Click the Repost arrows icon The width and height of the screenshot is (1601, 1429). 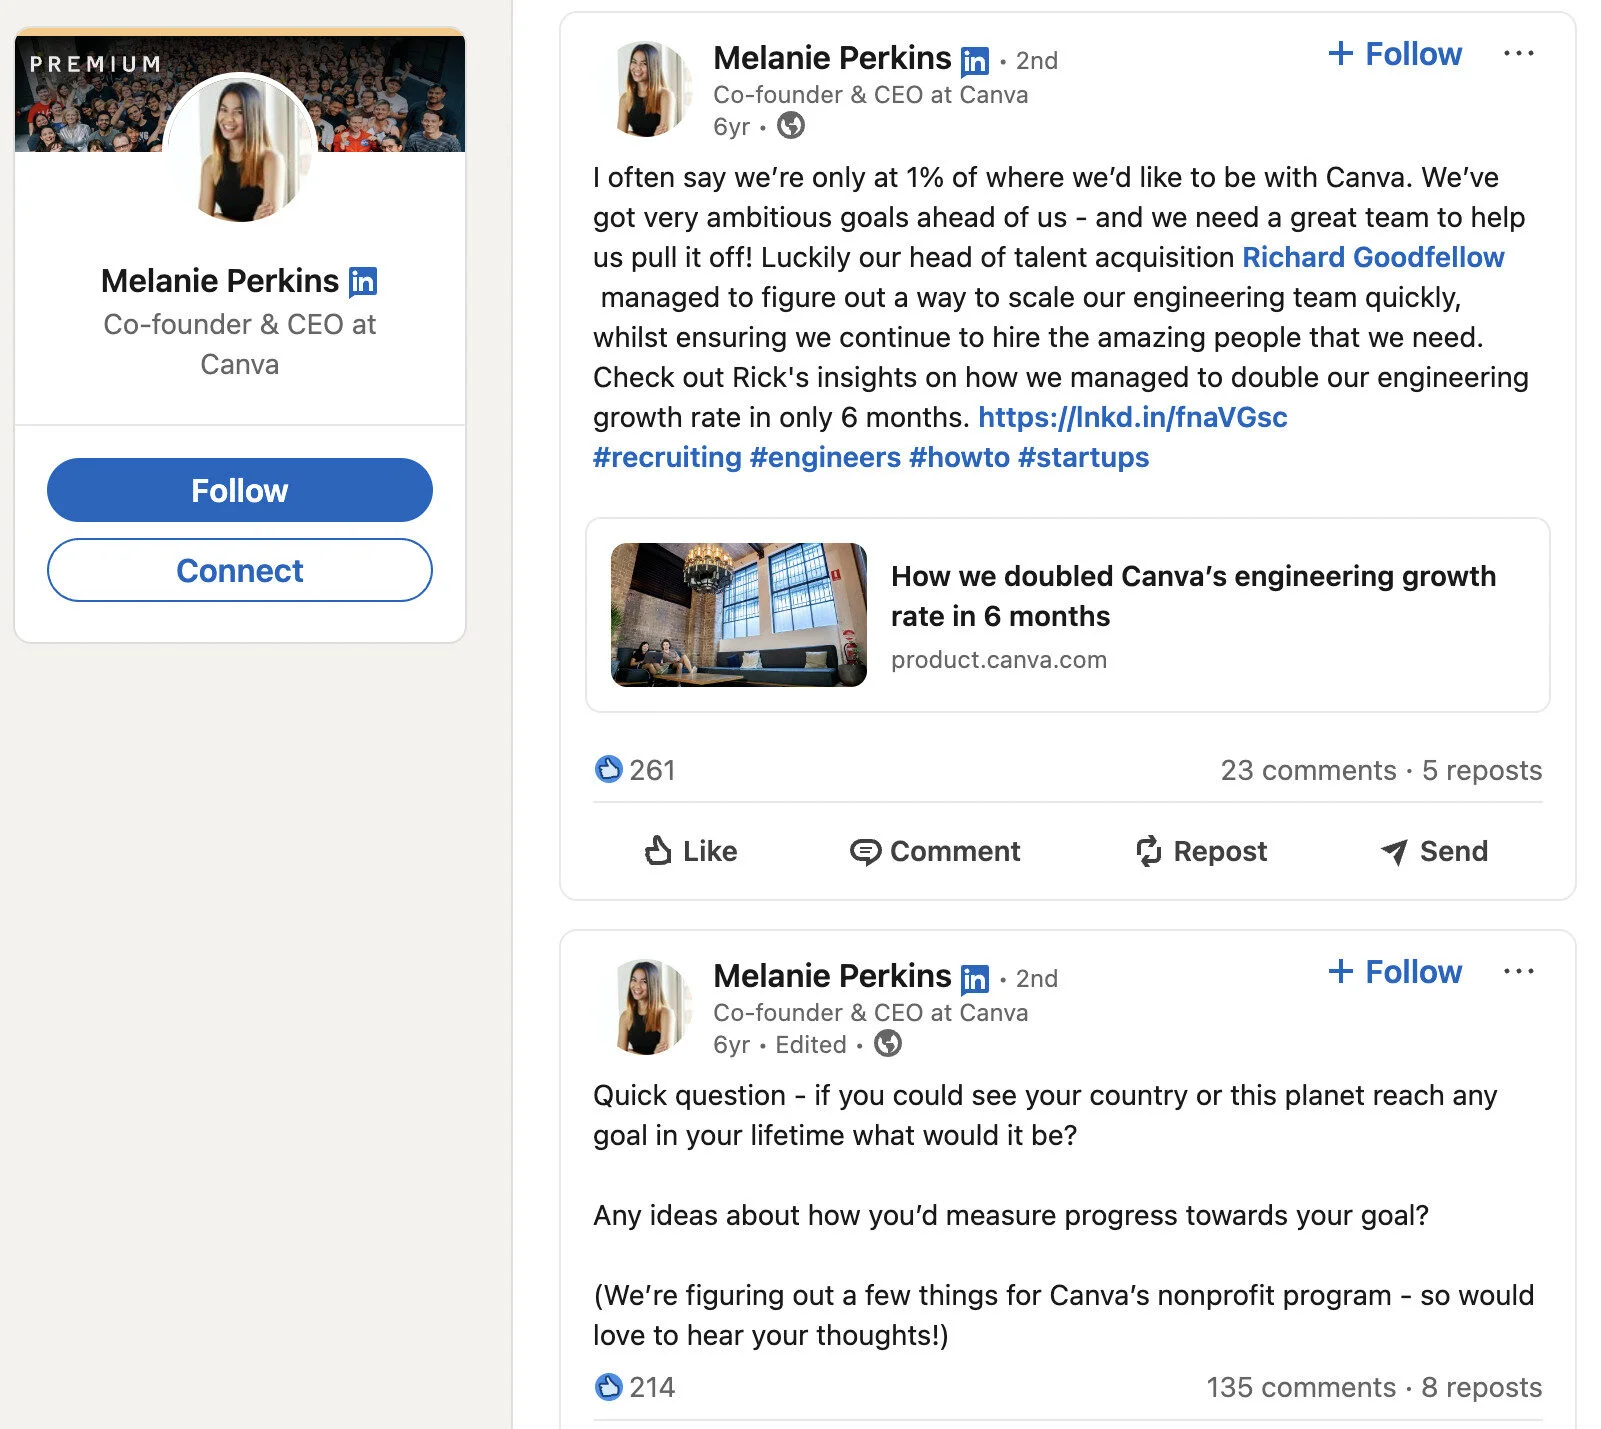coord(1148,851)
